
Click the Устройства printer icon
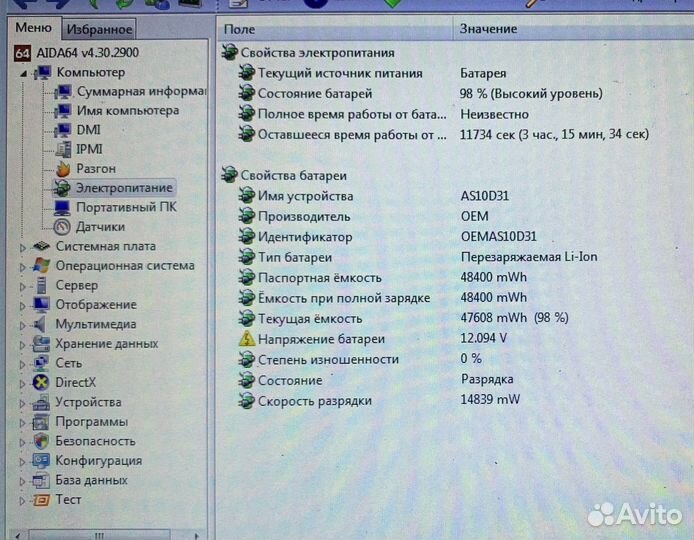click(41, 402)
